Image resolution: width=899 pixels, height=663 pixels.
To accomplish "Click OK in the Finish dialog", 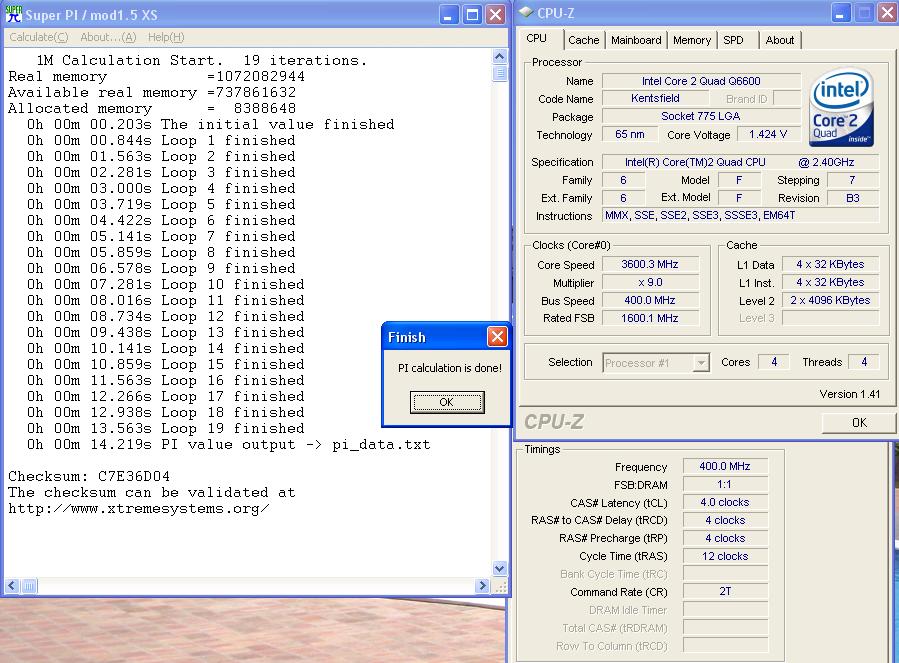I will click(447, 402).
